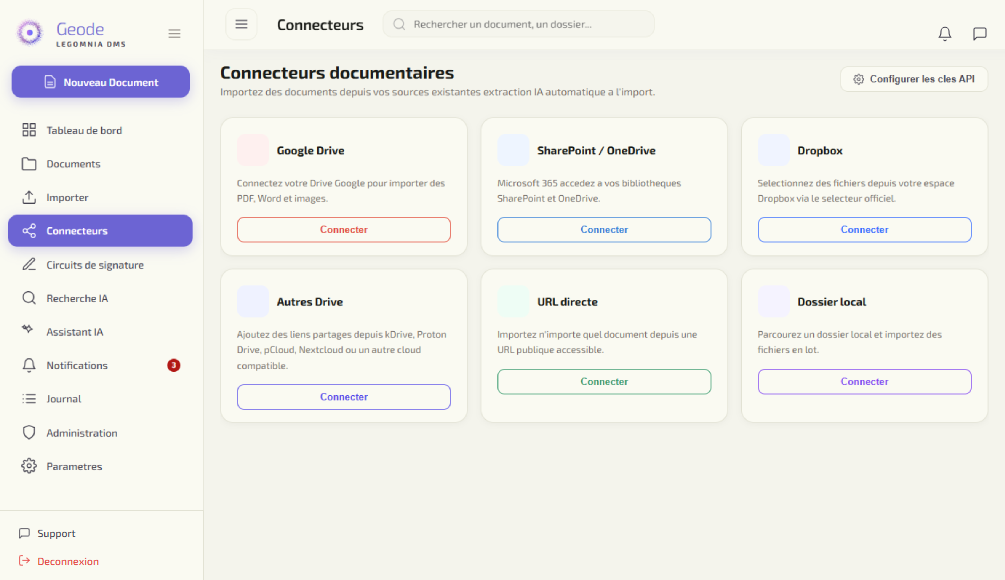Click the Autres Drive card icon

coord(253,301)
